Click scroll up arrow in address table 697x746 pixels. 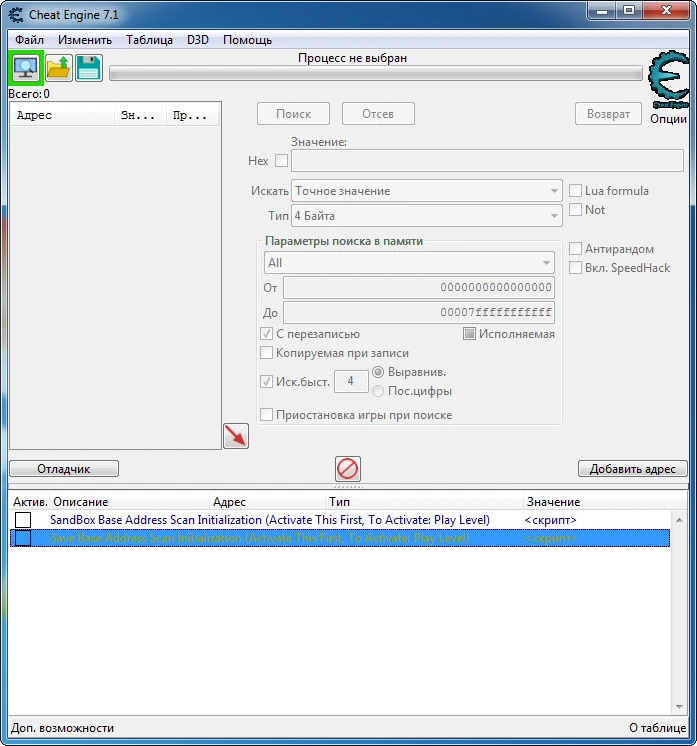click(679, 520)
